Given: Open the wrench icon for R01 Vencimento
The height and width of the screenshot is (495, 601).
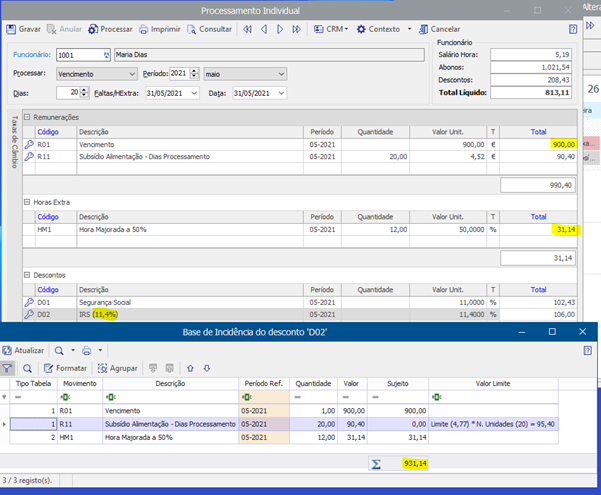Looking at the screenshot, I should [28, 144].
